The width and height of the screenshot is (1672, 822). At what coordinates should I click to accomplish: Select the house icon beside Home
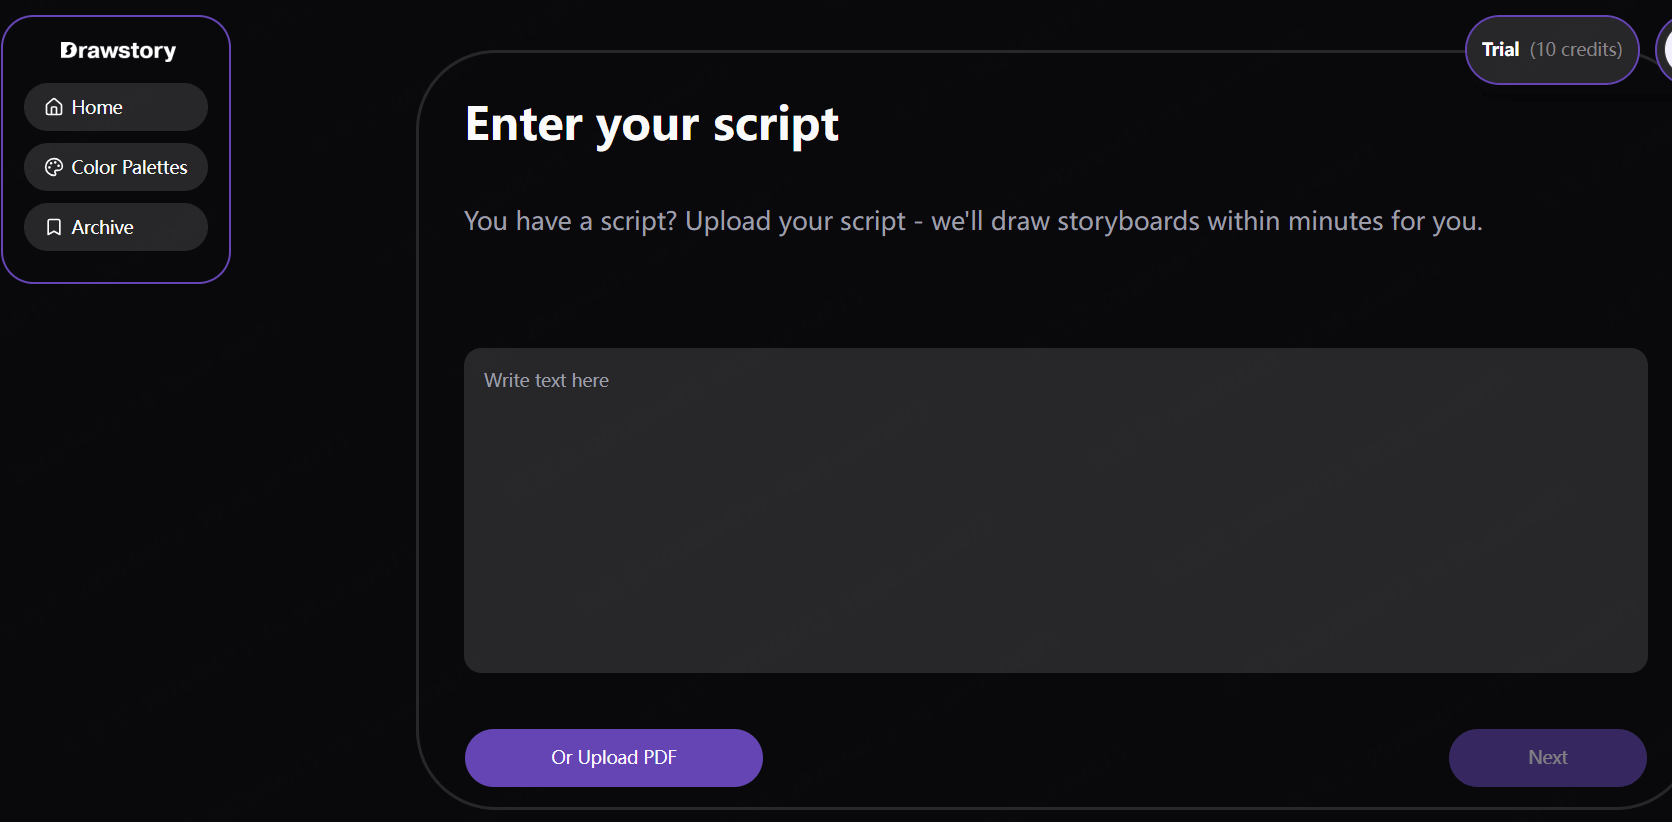53,106
